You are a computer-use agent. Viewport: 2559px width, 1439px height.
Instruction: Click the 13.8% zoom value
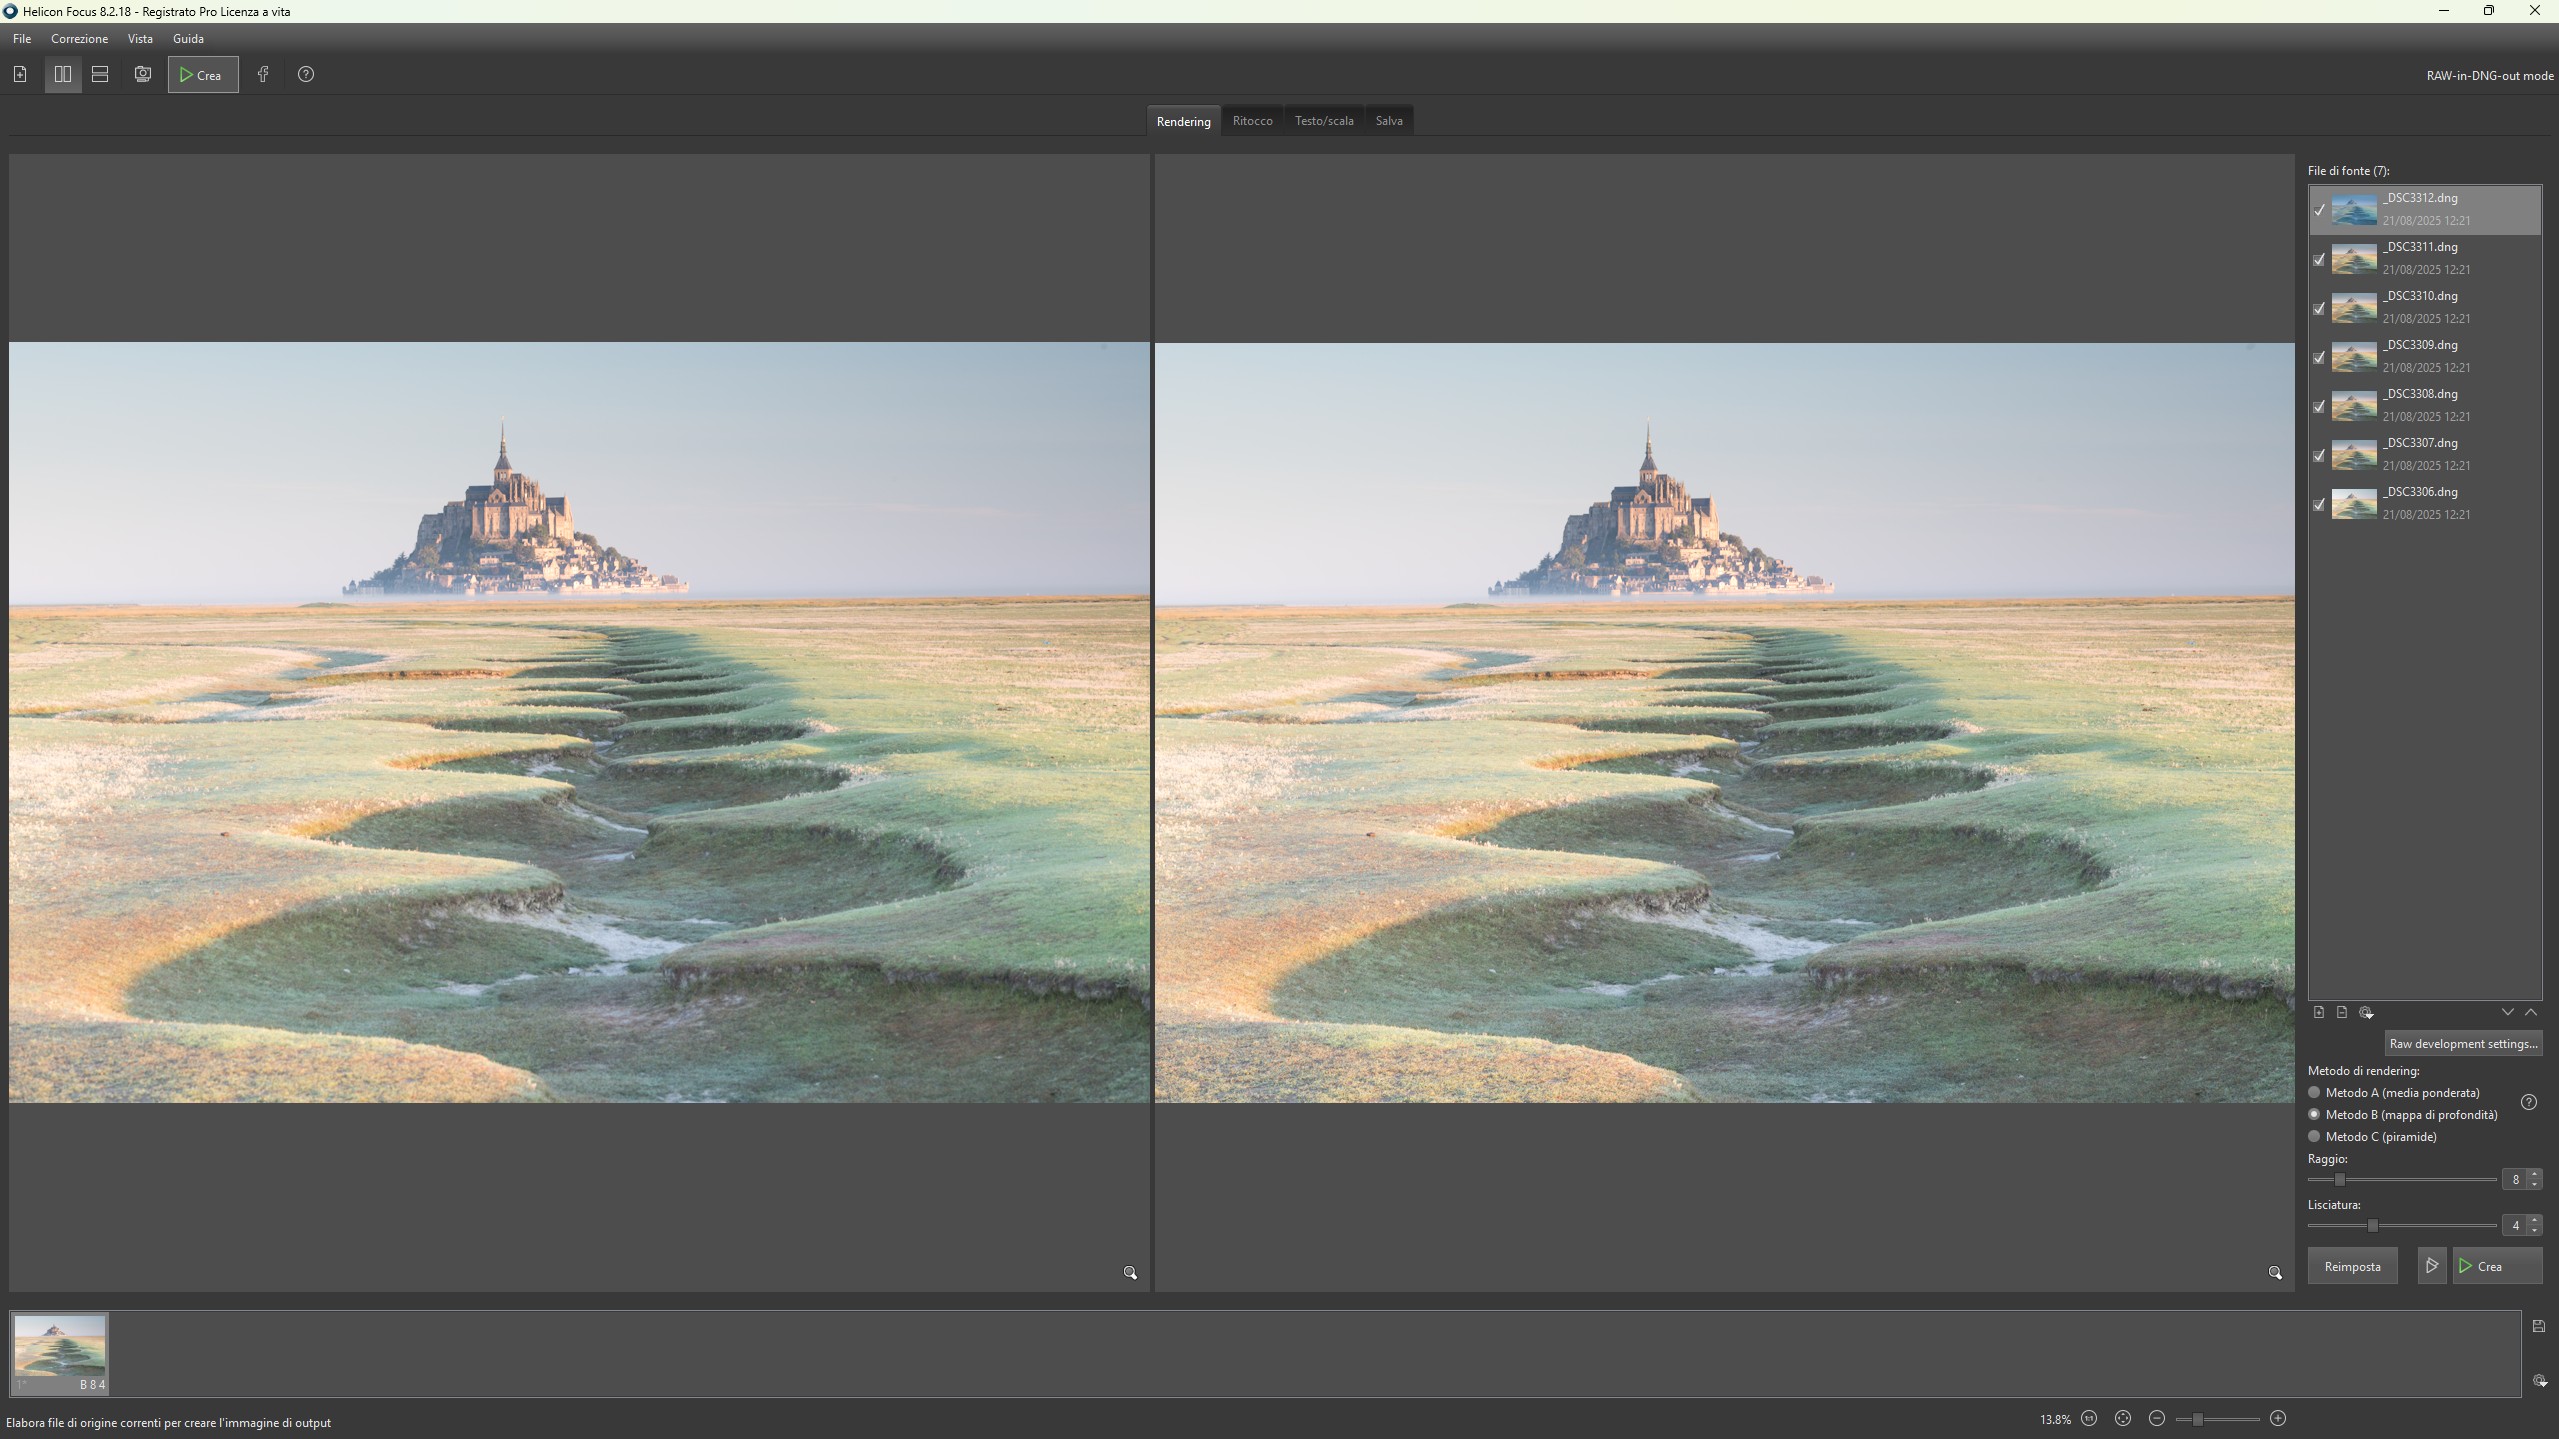2055,1420
